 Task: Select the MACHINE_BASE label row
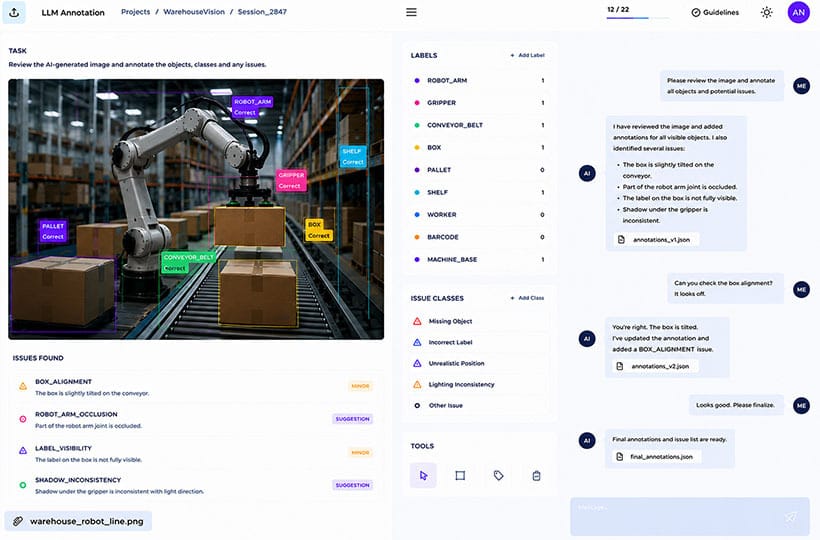pos(480,260)
